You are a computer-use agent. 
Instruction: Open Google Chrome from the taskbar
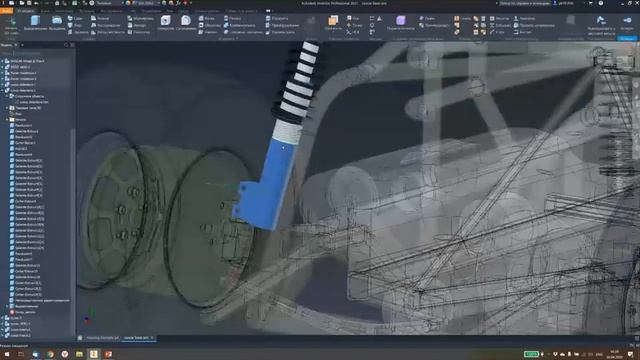click(x=50, y=354)
